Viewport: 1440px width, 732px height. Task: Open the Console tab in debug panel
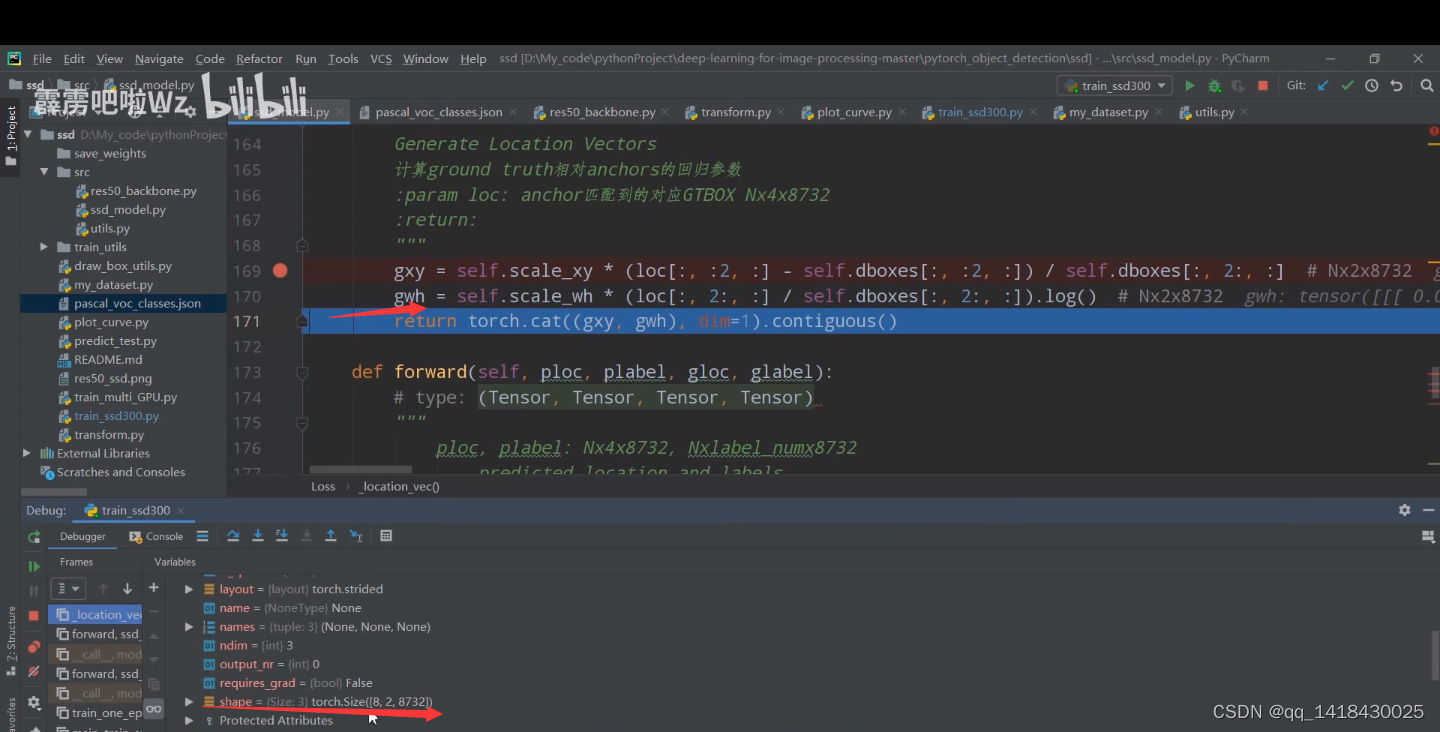(x=158, y=536)
